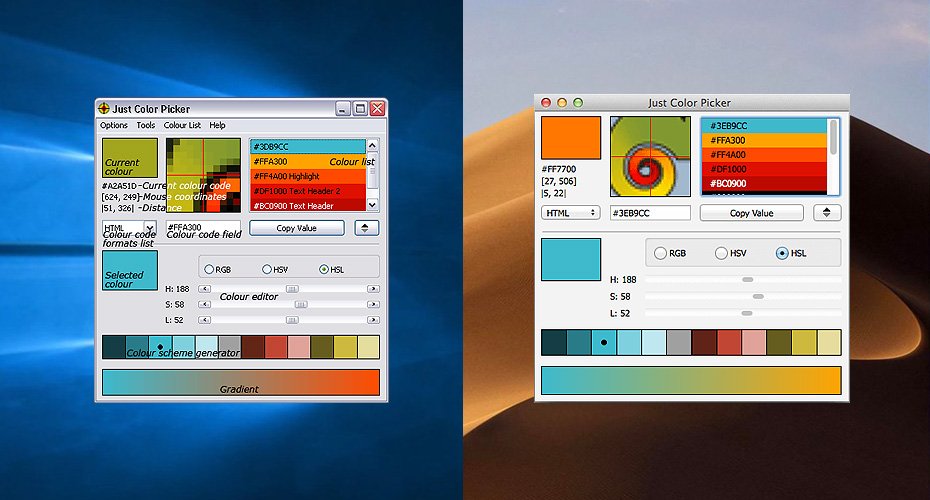
Task: Select #FF4A00 row in Mac colour list
Action: tap(765, 154)
